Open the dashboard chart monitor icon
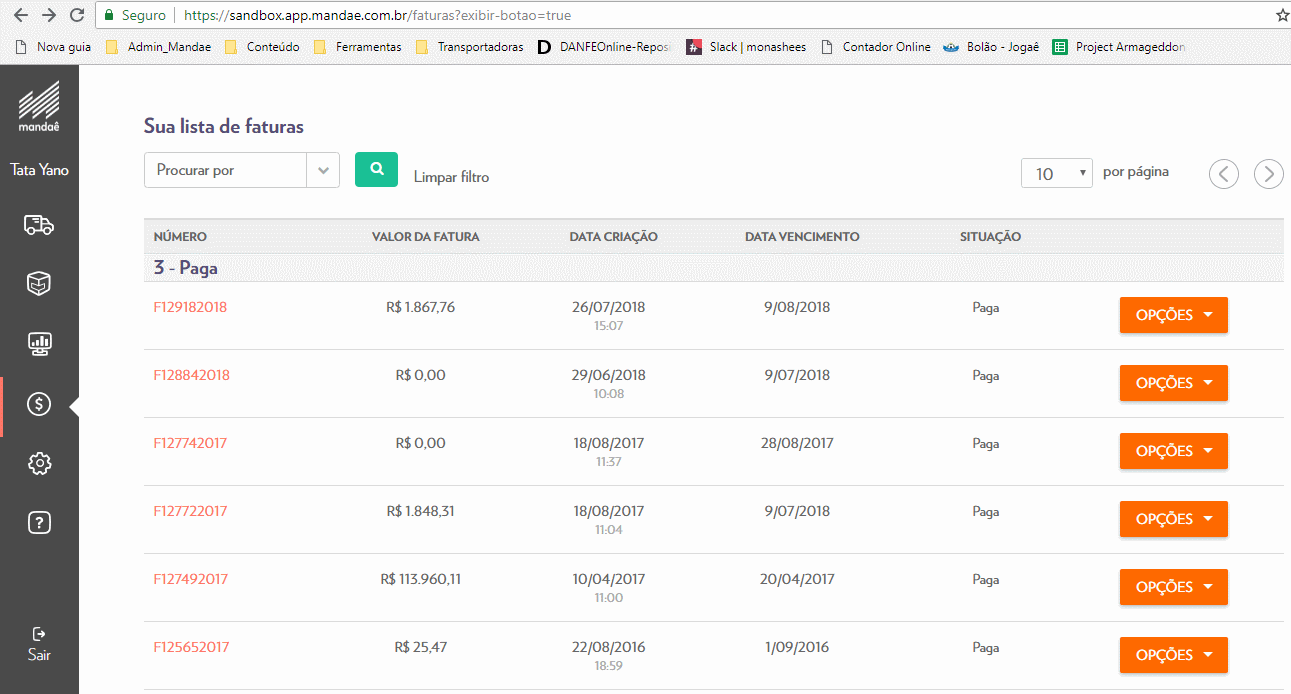This screenshot has width=1291, height=694. pyautogui.click(x=39, y=344)
